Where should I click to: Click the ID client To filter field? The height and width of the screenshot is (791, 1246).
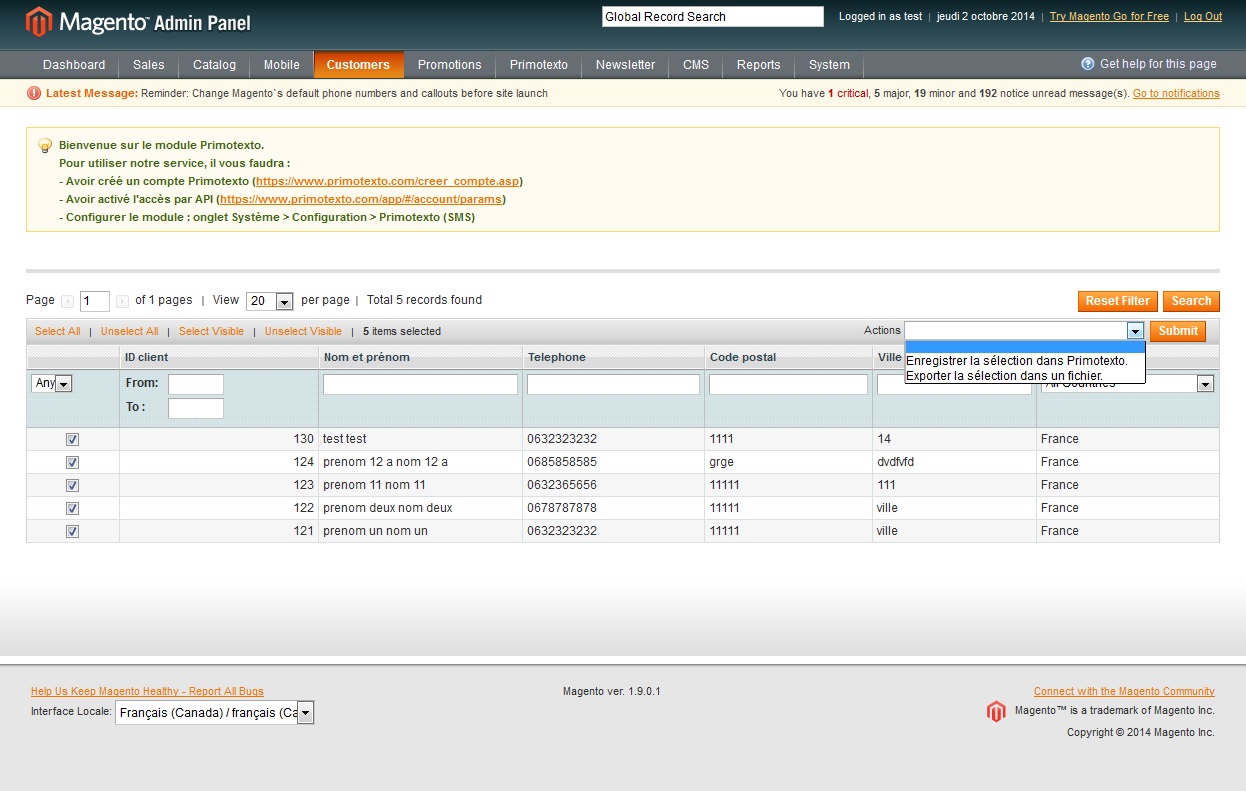tap(196, 408)
